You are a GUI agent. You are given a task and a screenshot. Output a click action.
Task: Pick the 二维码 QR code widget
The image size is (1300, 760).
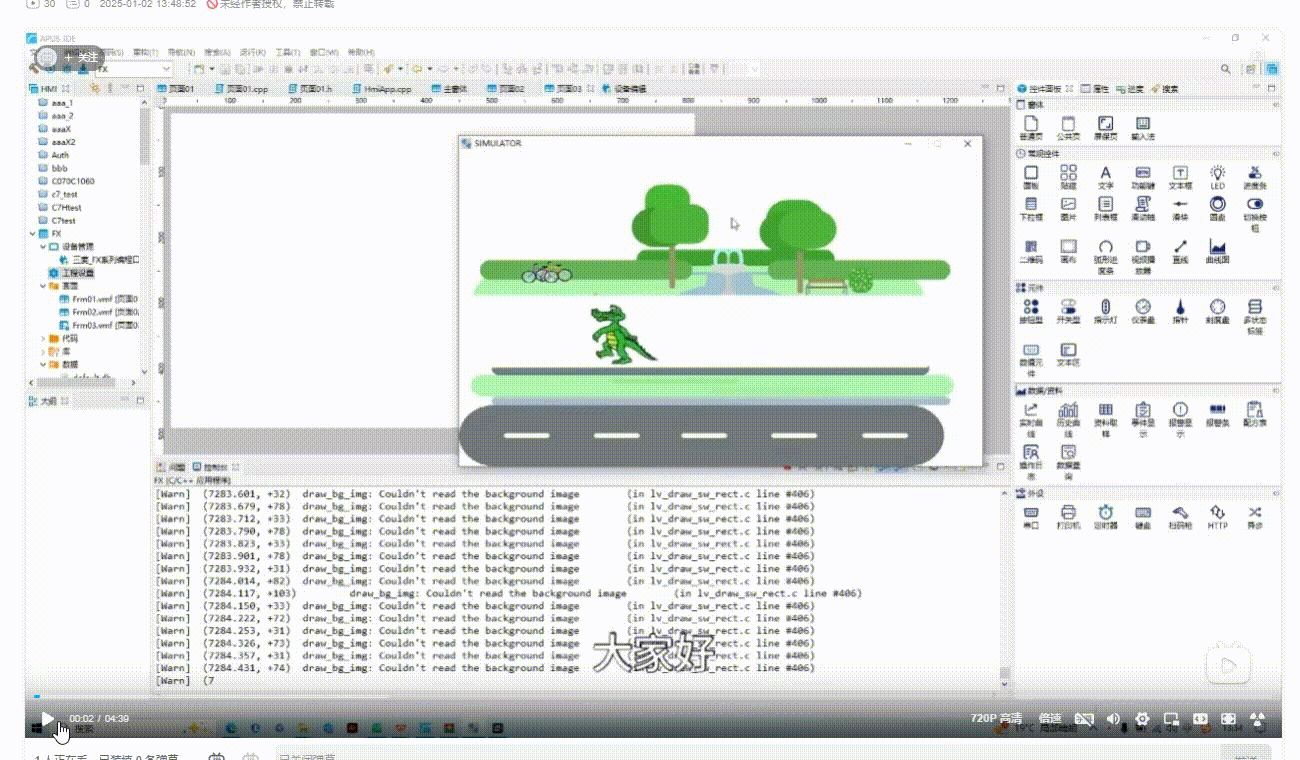(1031, 250)
